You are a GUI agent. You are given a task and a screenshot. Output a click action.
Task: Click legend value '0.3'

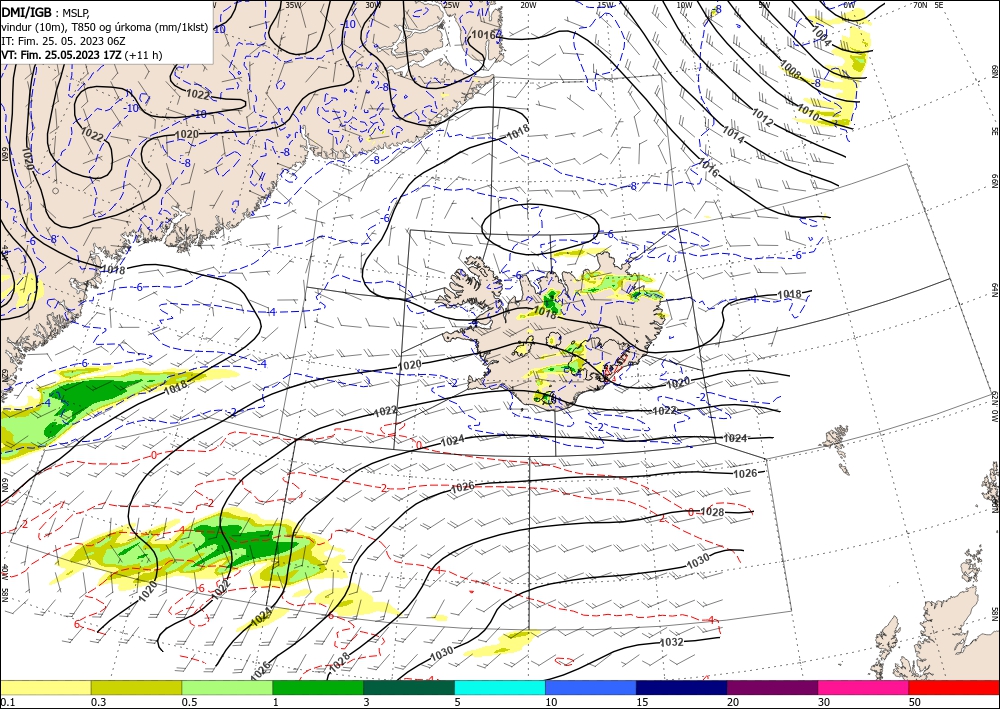click(98, 702)
